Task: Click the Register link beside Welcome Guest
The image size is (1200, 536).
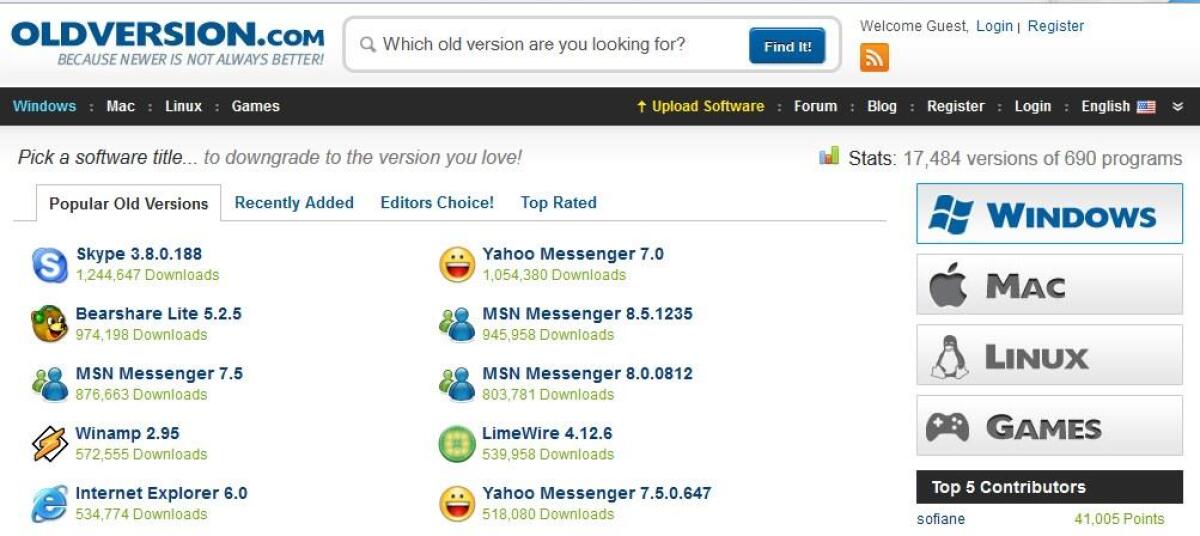Action: [1055, 26]
